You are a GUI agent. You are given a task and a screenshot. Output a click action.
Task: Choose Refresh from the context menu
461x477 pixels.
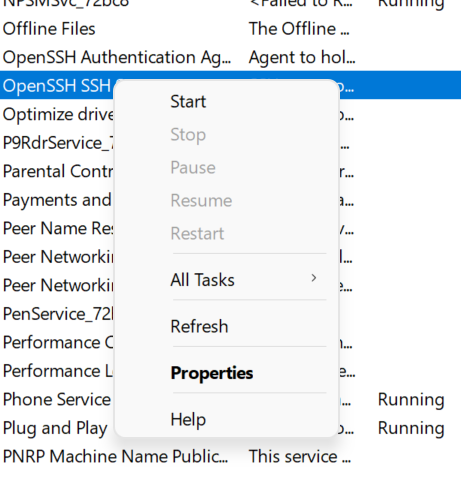tap(199, 326)
